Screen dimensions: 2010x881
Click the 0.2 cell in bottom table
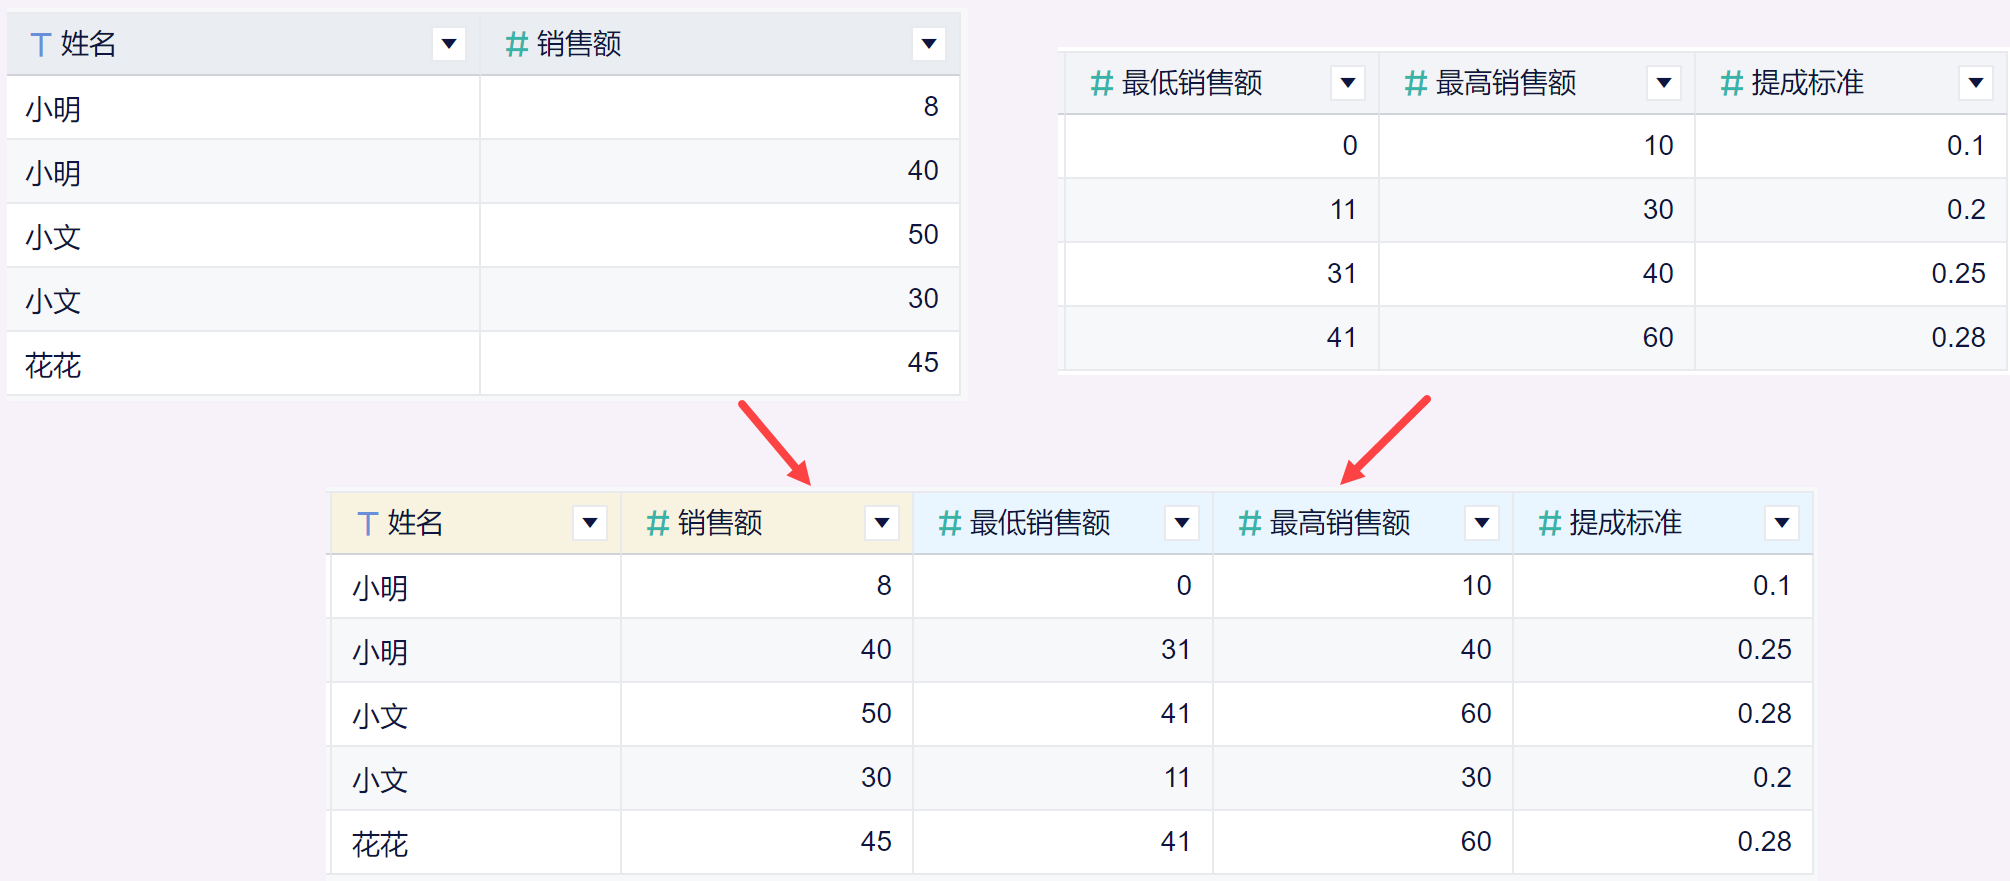pos(1771,778)
